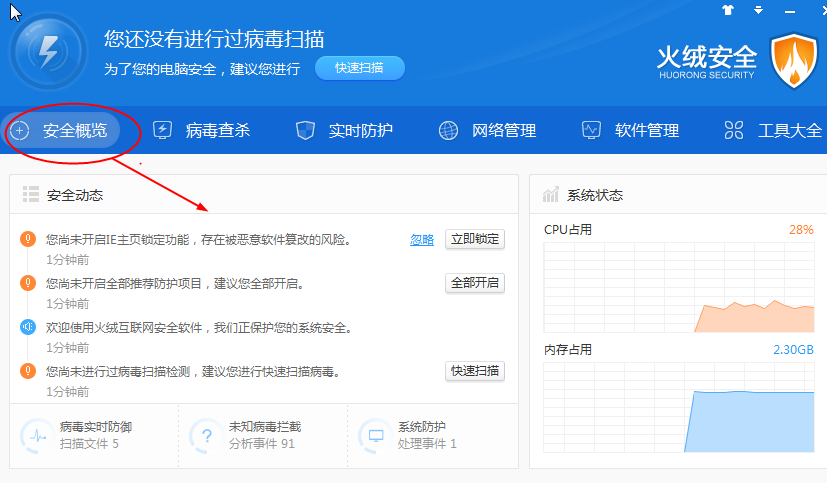Click the 系统状态 panel heading
827x483 pixels.
pos(595,196)
